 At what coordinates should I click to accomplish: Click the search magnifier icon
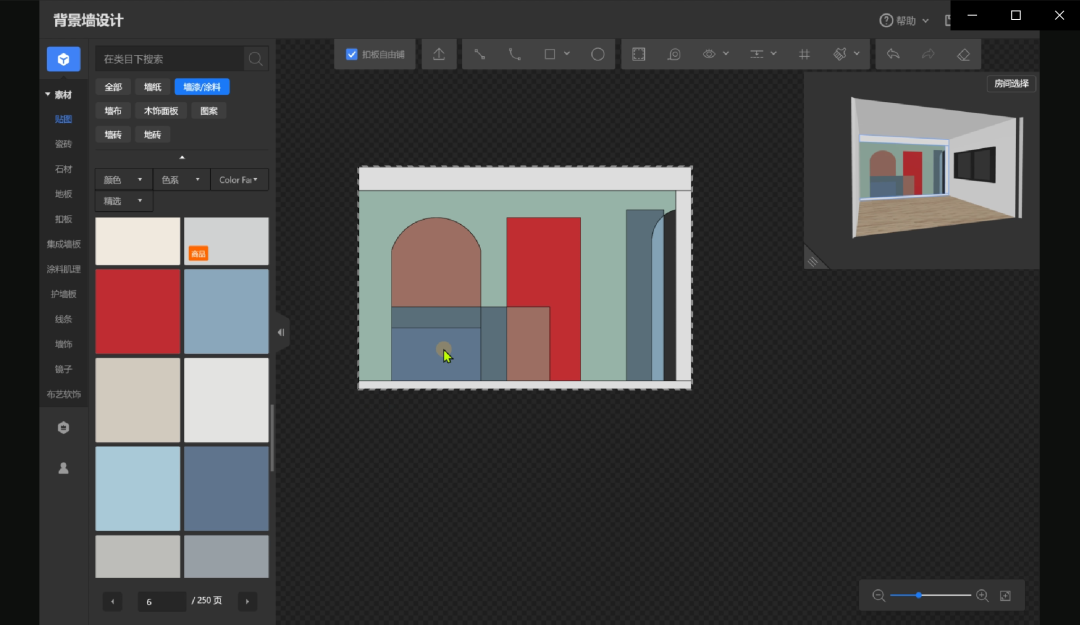pos(256,59)
